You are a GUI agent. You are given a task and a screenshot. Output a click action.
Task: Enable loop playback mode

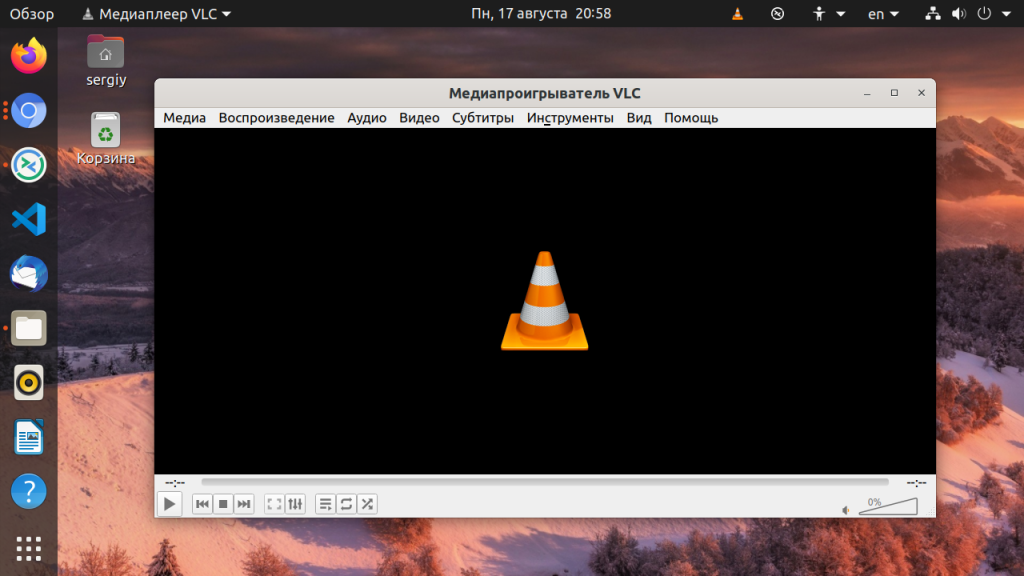pyautogui.click(x=346, y=504)
